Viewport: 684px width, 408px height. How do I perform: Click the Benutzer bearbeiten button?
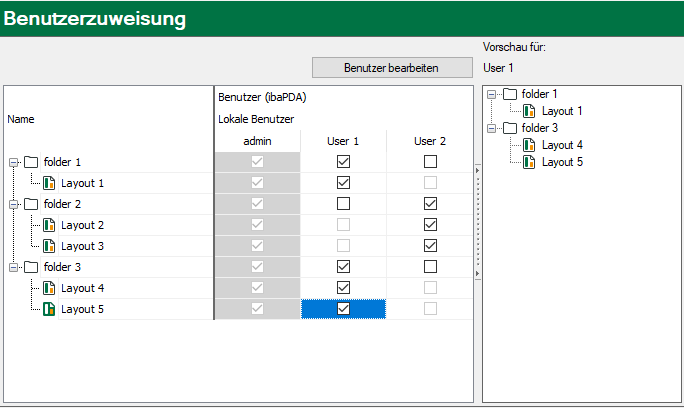point(391,67)
